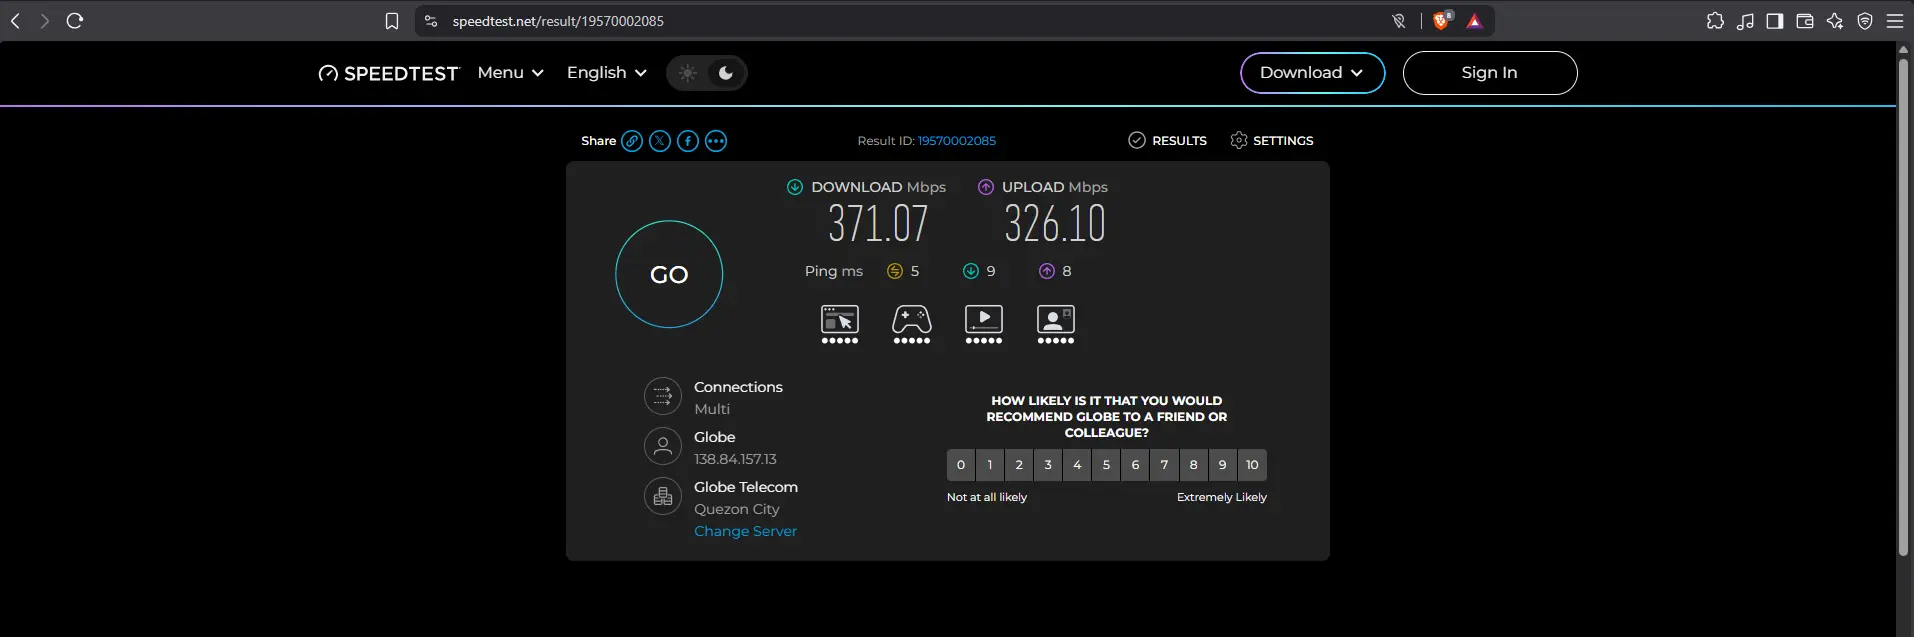Open site settings icon in address bar

click(431, 21)
